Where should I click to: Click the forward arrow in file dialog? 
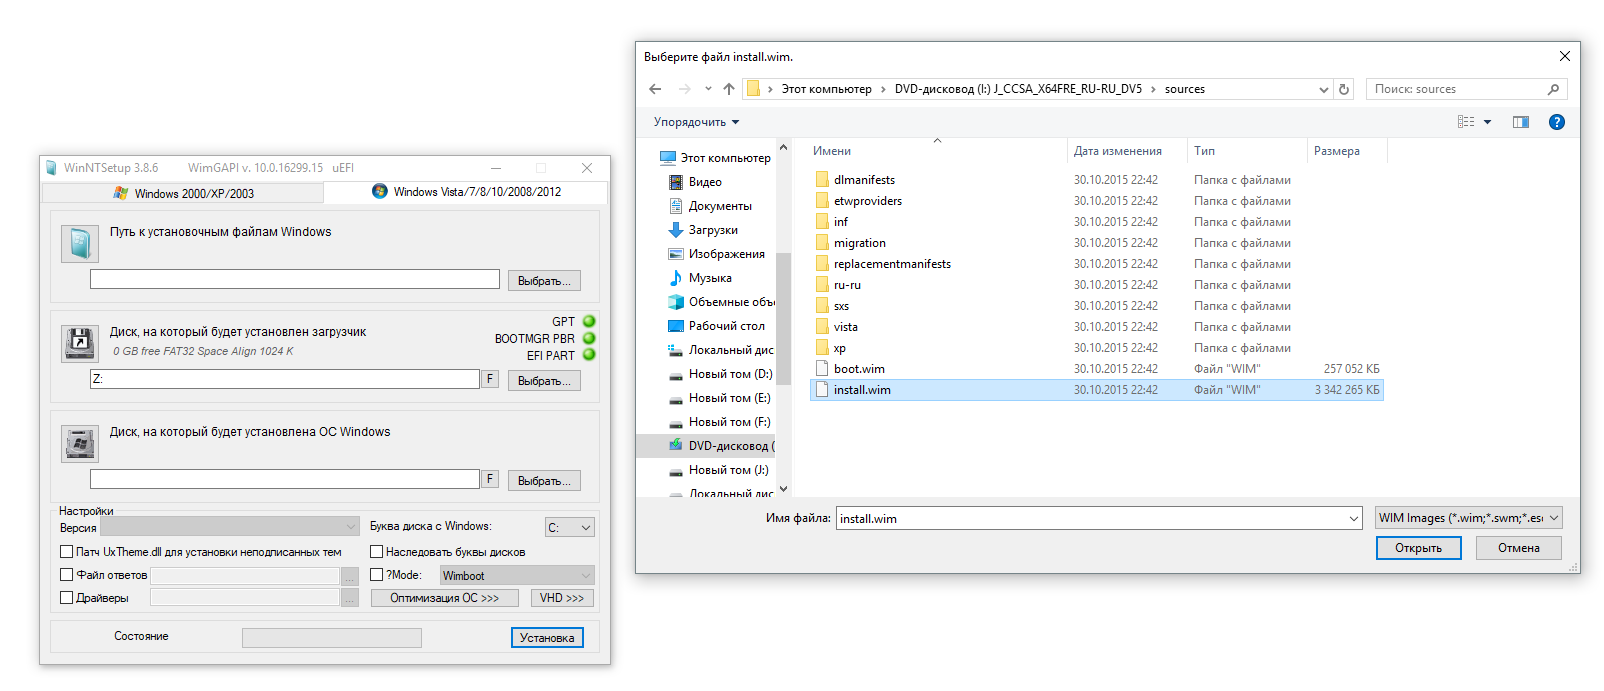pos(685,89)
